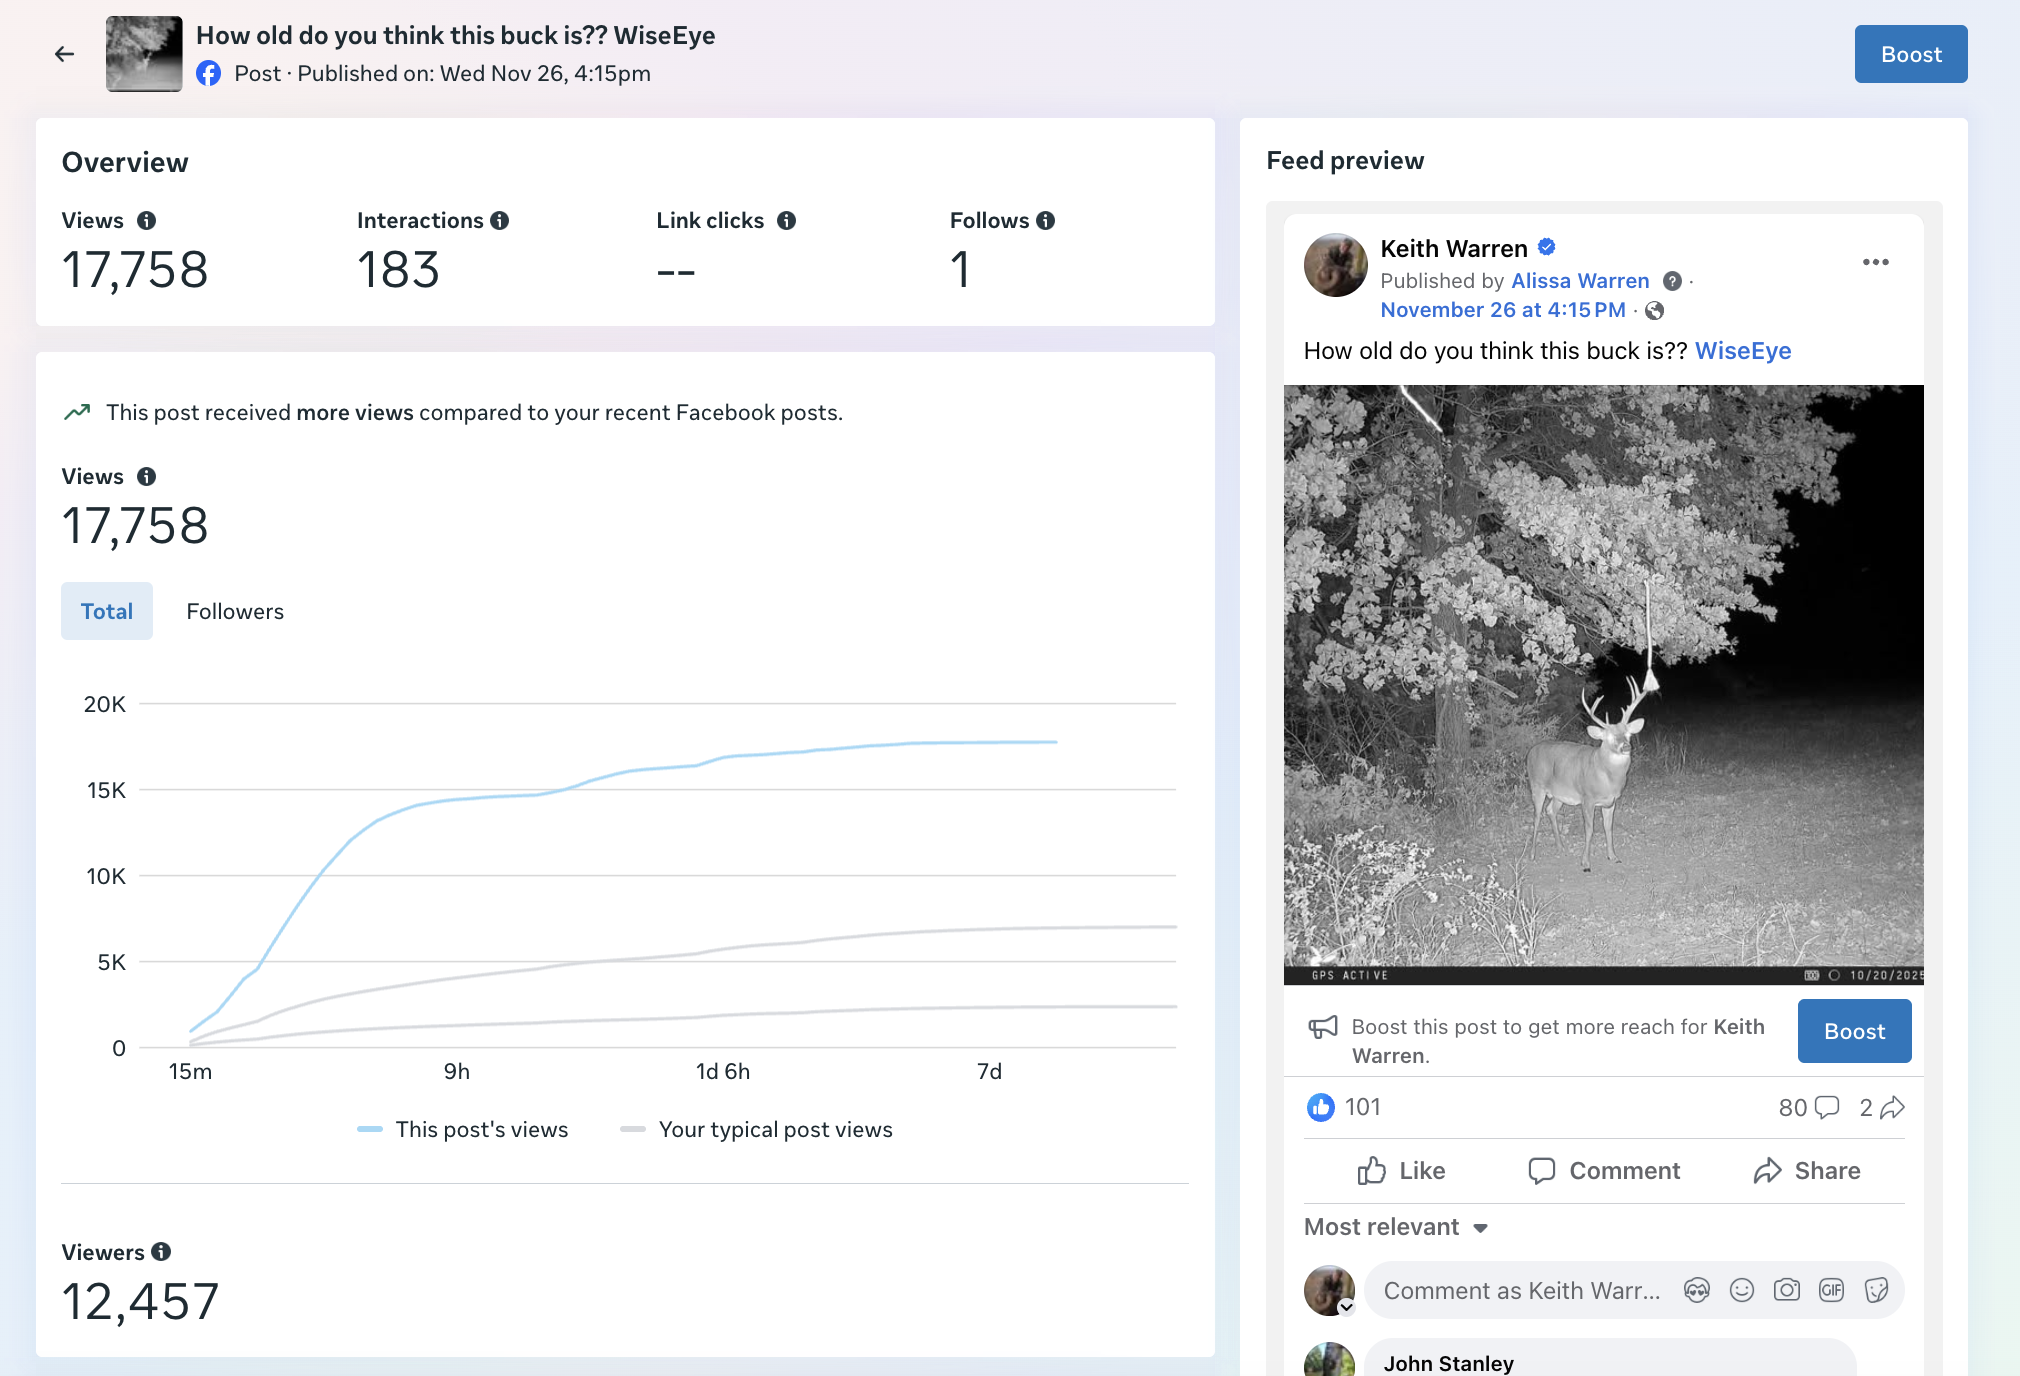Switch to the Followers tab

pos(235,611)
